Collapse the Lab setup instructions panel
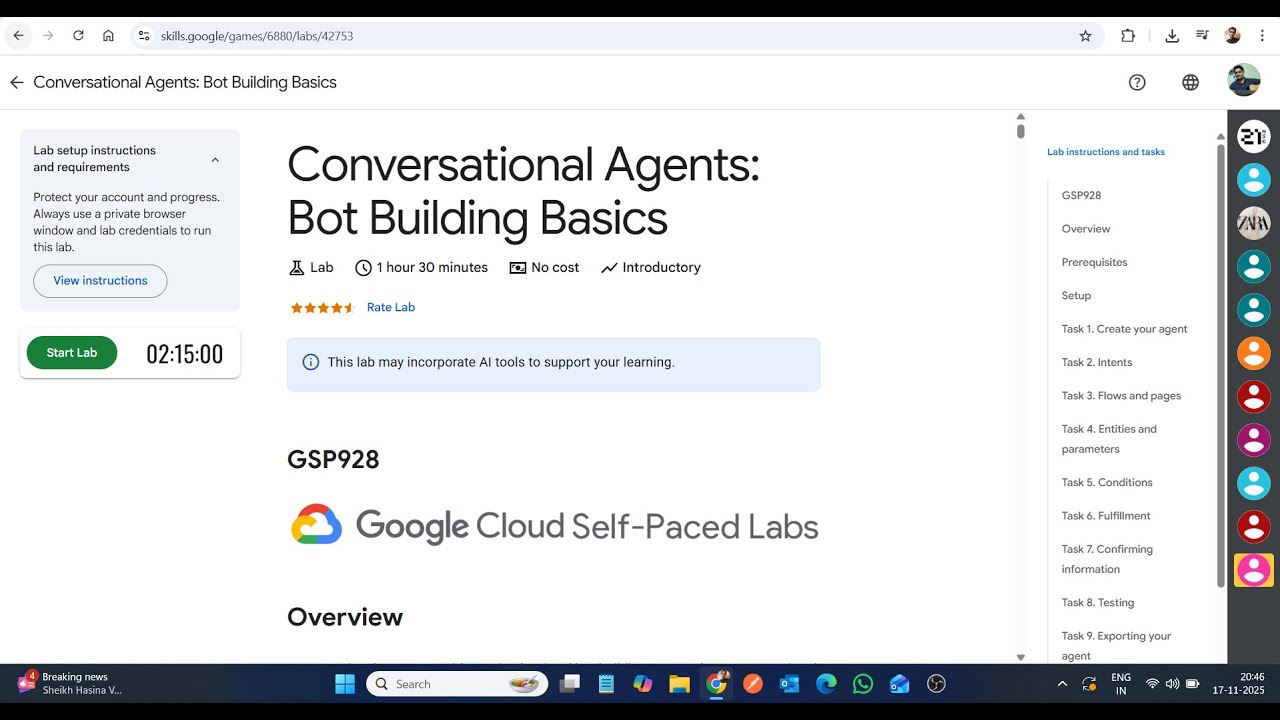Image resolution: width=1280 pixels, height=720 pixels. click(215, 160)
